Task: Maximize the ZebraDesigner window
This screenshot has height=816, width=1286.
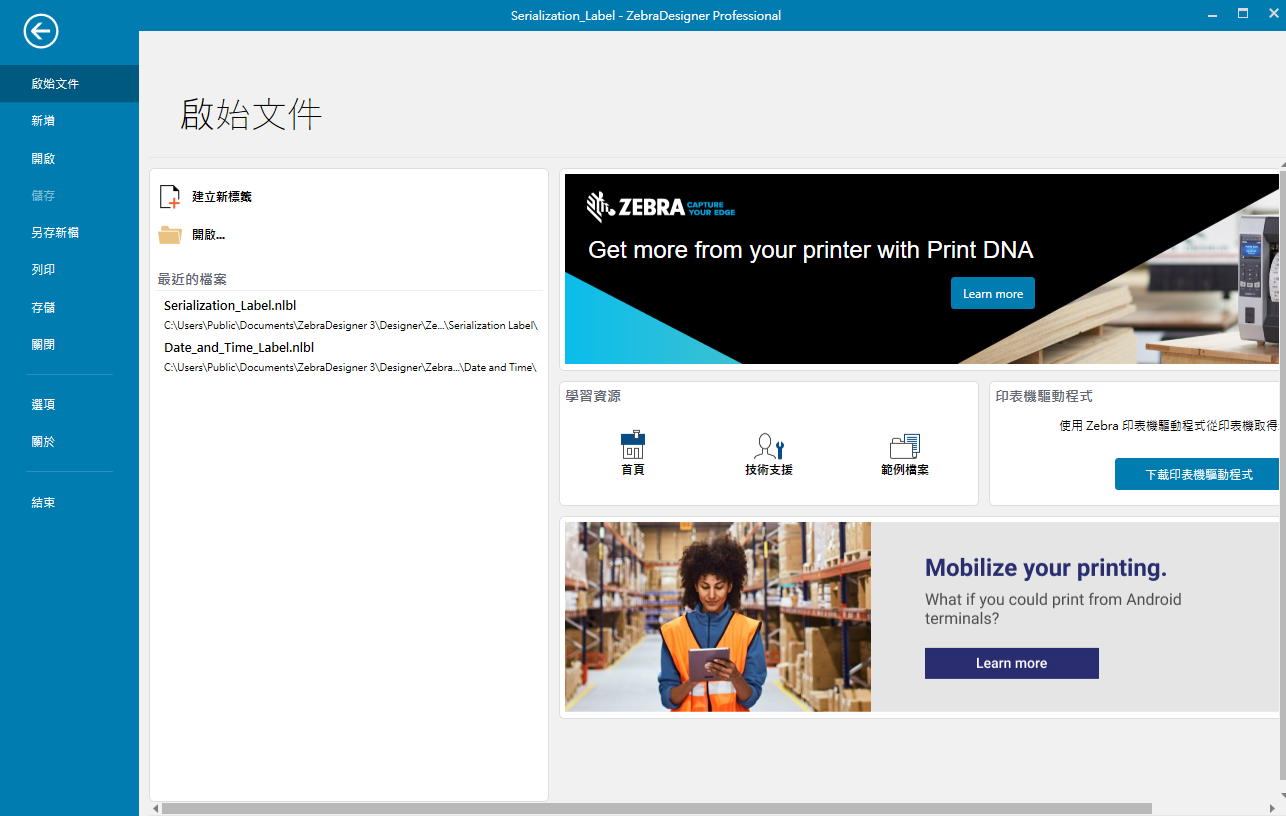Action: tap(1243, 14)
